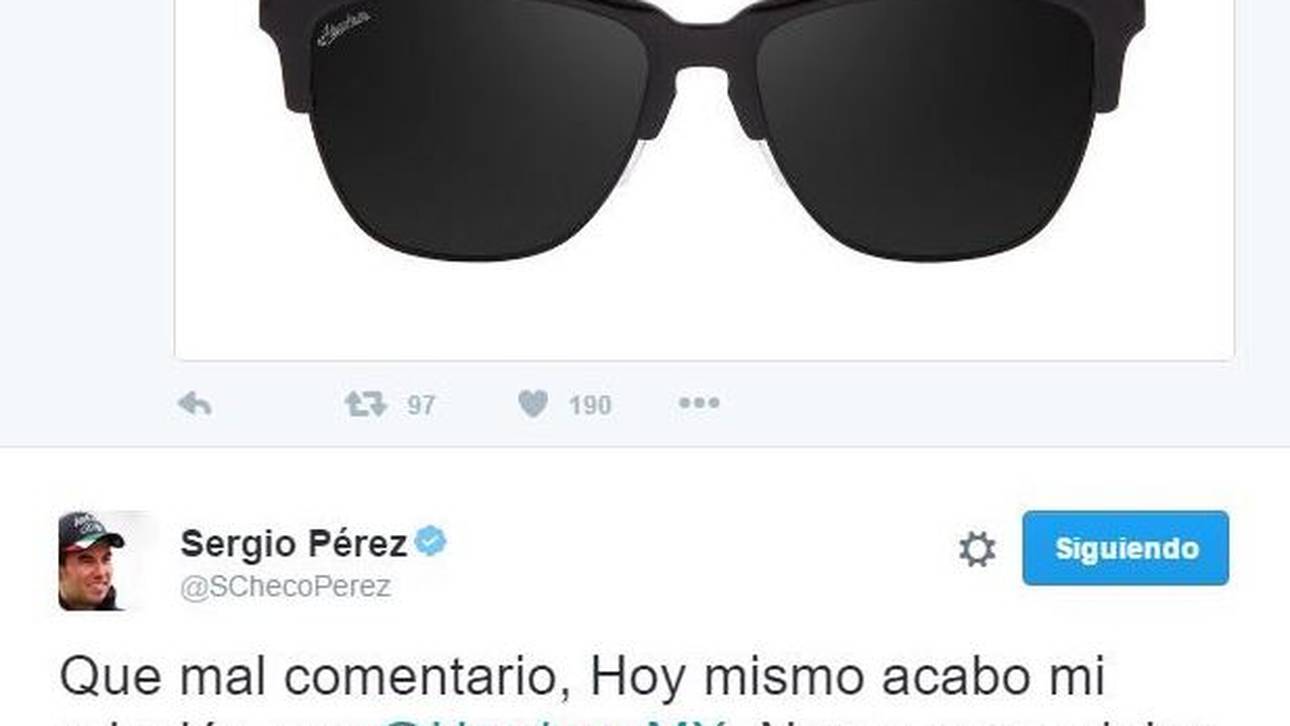Open the three-dot more options
Screen dimensions: 1290x726
coord(699,403)
